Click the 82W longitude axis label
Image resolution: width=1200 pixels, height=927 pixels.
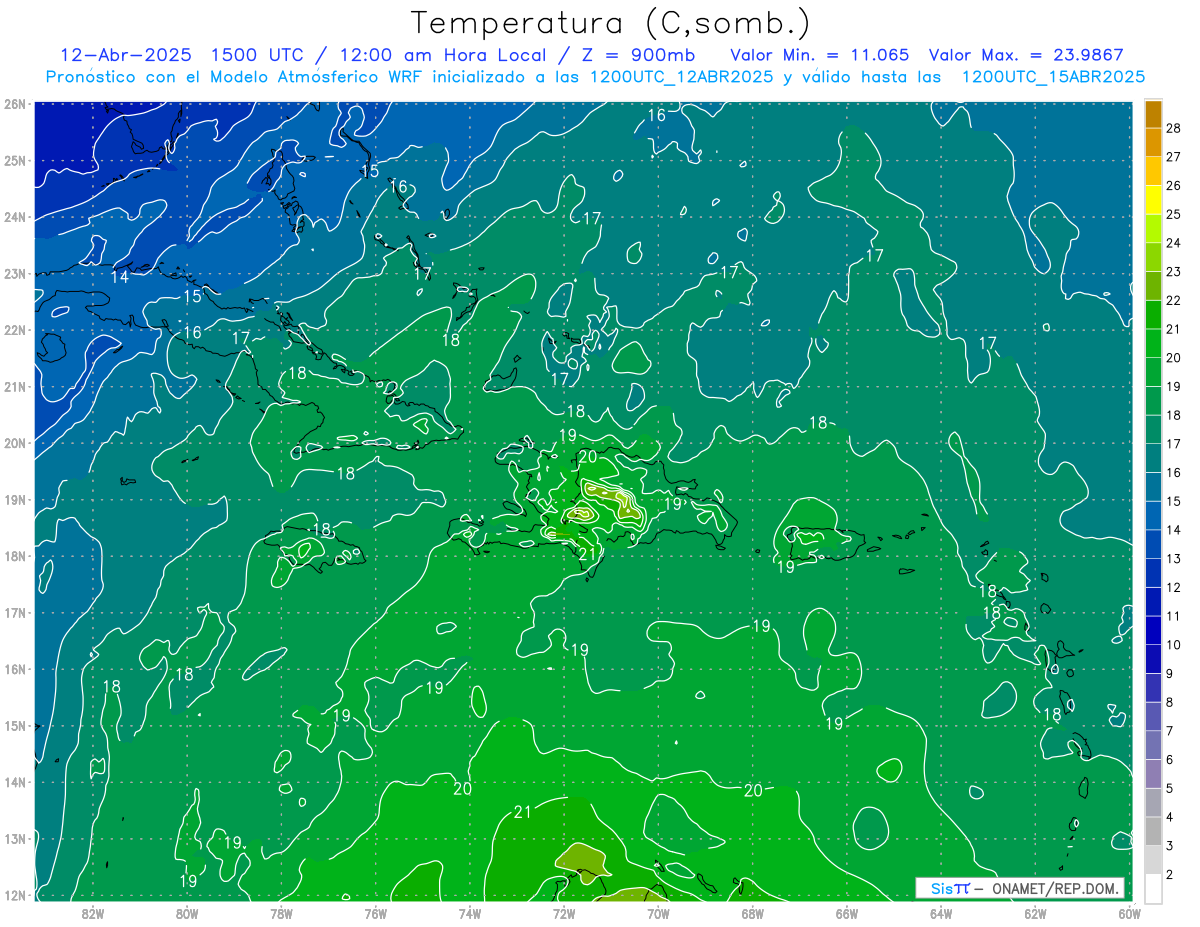[93, 913]
